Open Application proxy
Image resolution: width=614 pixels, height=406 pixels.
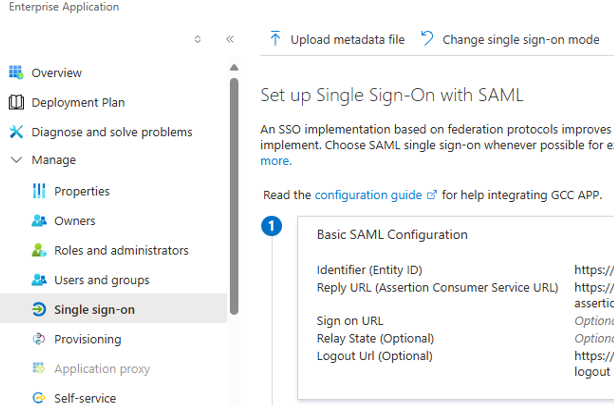point(102,369)
